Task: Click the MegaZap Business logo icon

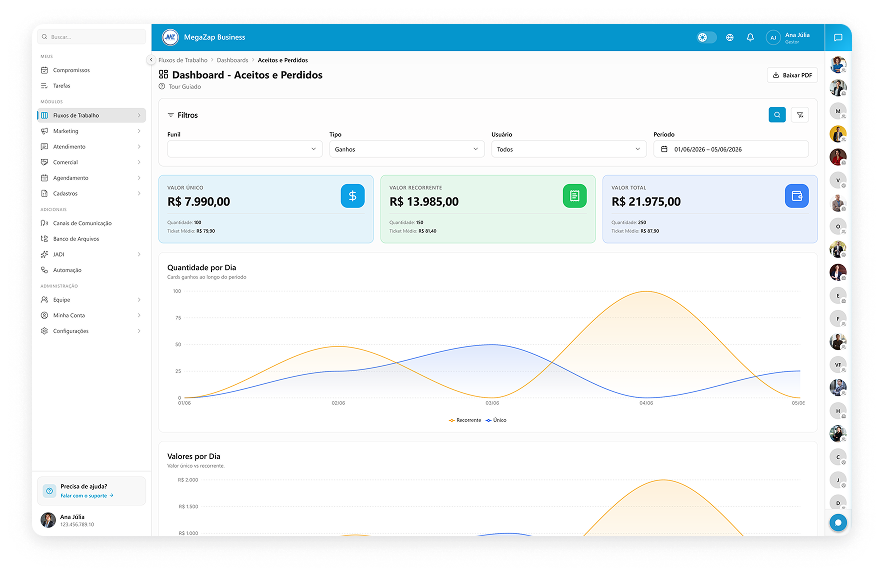Action: coord(170,37)
